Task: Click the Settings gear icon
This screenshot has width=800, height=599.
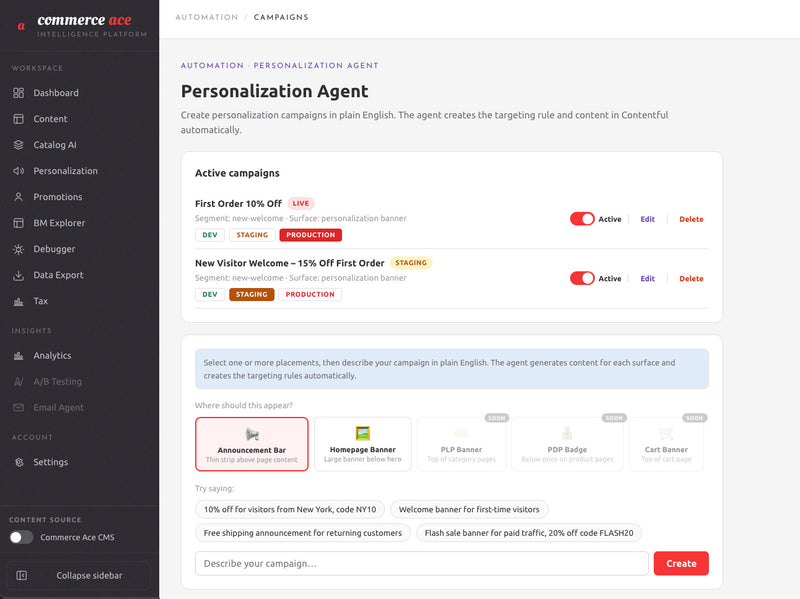Action: [19, 462]
